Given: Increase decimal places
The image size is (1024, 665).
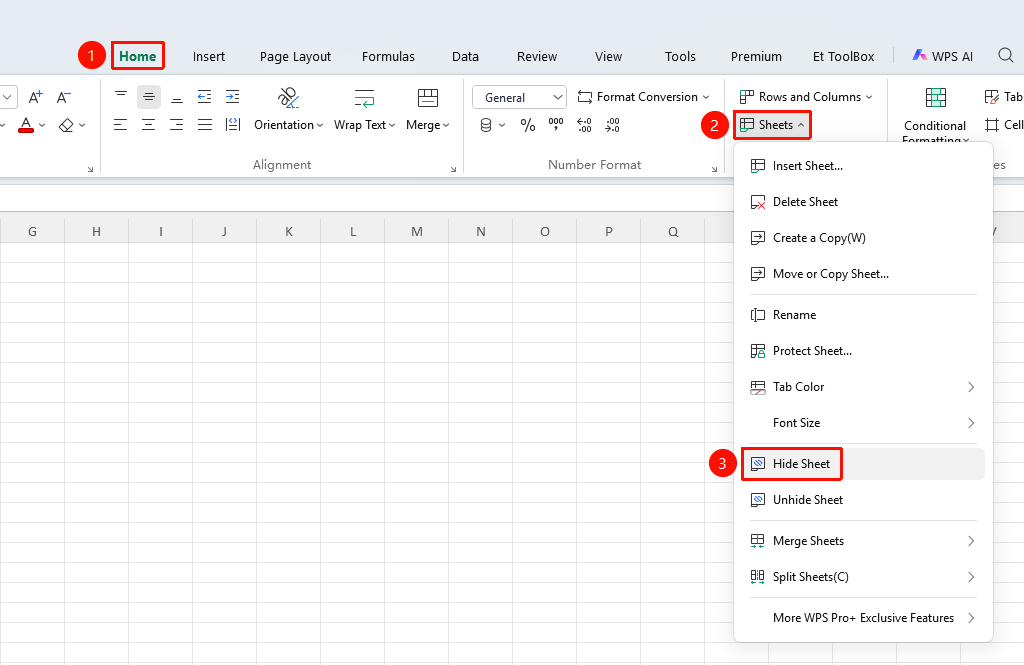Looking at the screenshot, I should pos(584,125).
